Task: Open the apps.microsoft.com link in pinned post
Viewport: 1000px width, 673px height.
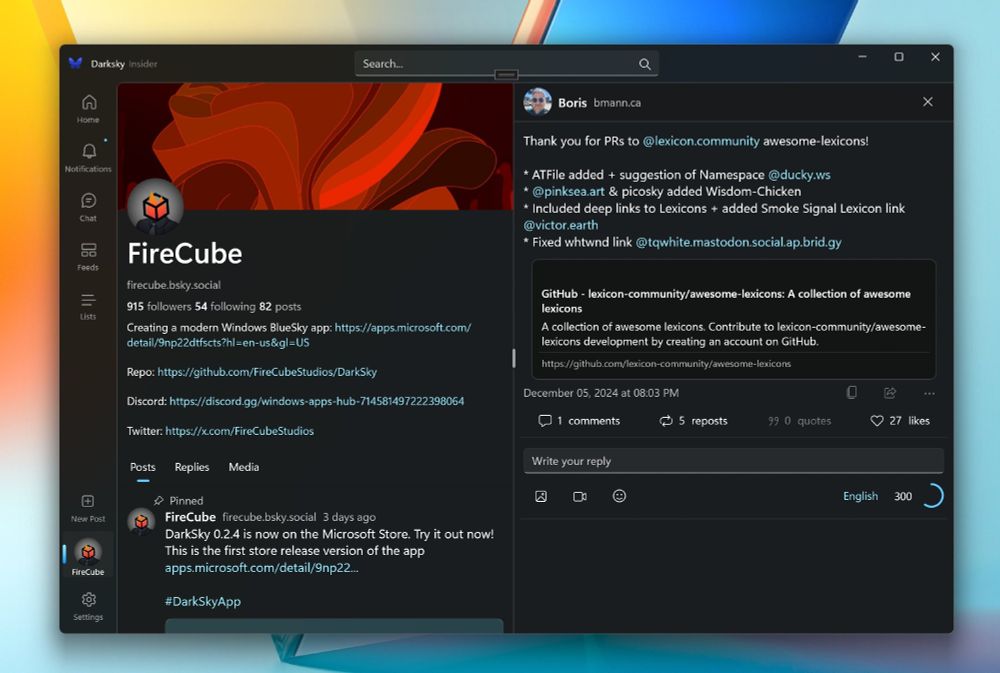Action: [x=261, y=568]
